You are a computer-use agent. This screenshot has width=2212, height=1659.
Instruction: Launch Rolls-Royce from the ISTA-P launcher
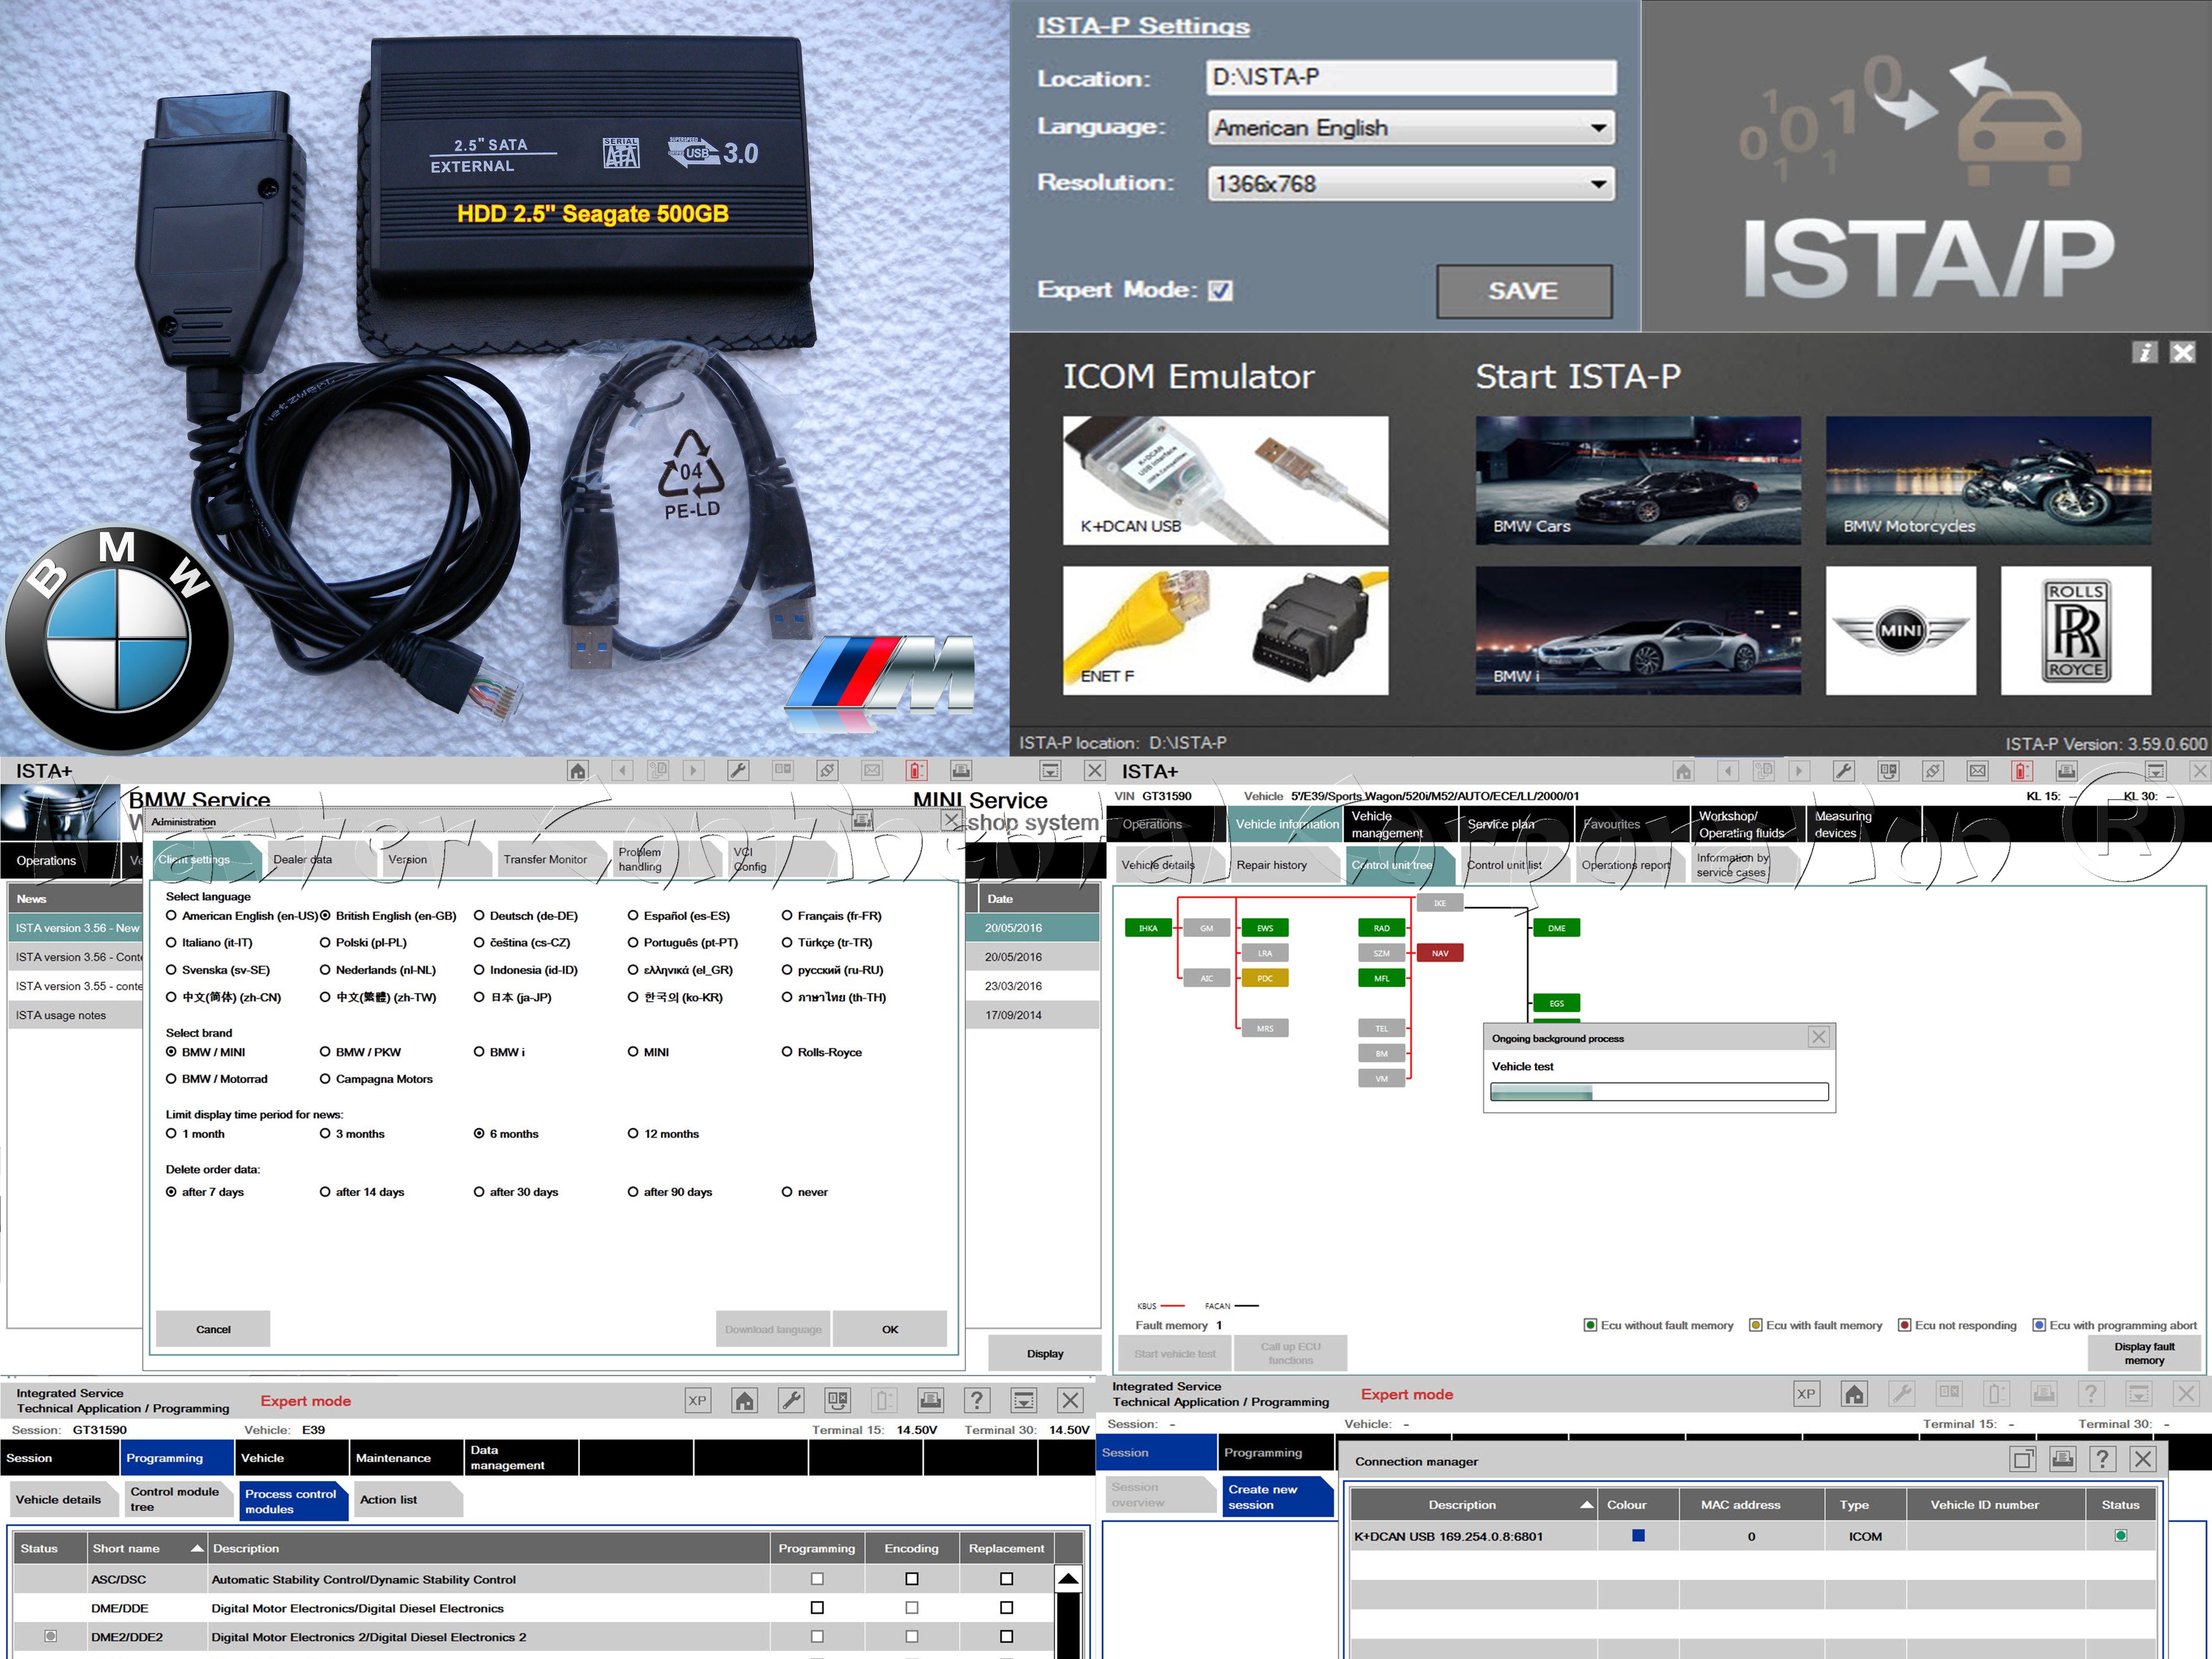point(2076,630)
